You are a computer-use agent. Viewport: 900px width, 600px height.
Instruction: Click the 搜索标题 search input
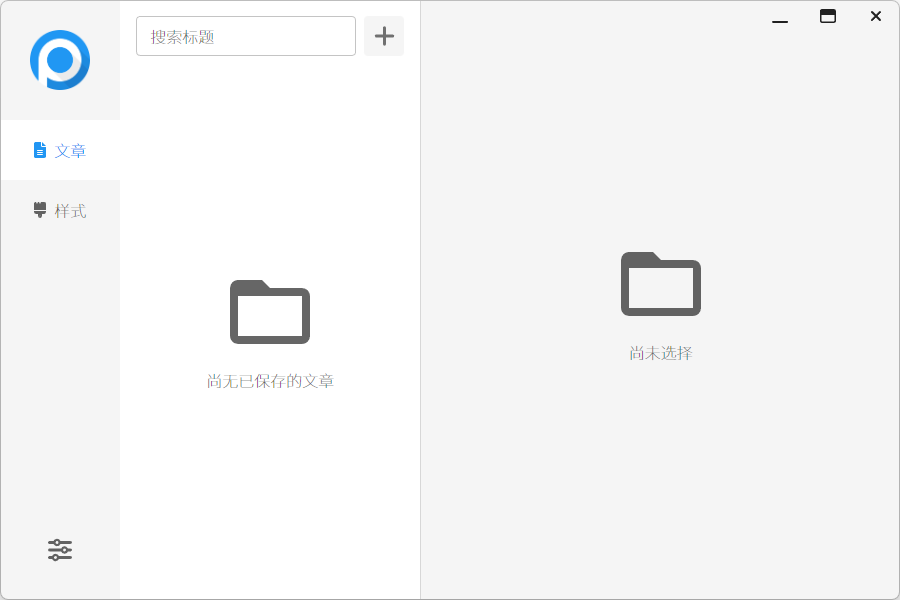pos(245,36)
